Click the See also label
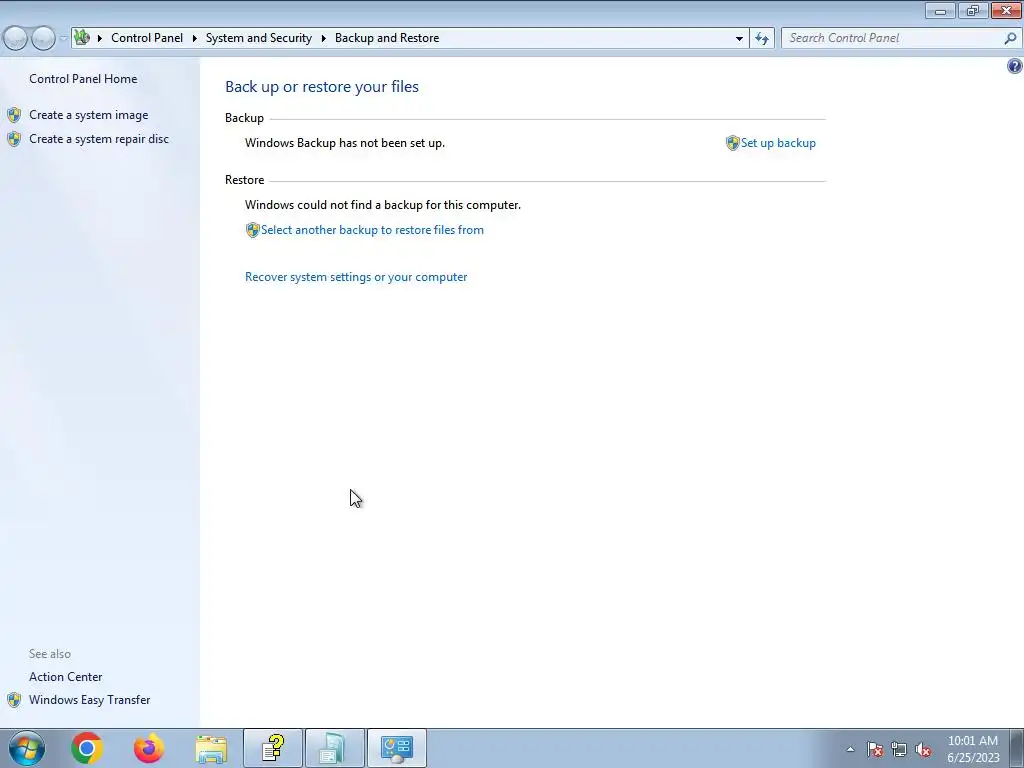1024x768 pixels. tap(50, 654)
